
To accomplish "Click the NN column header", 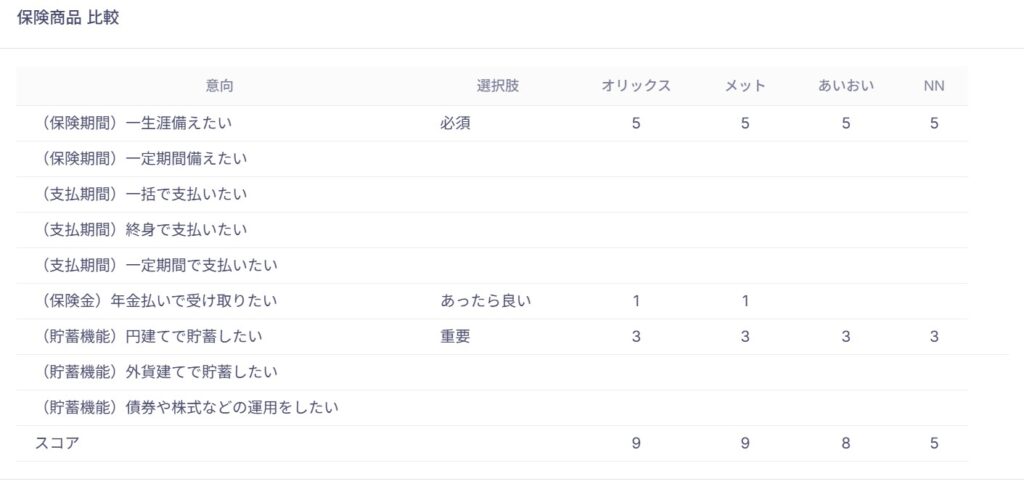I will click(x=934, y=86).
